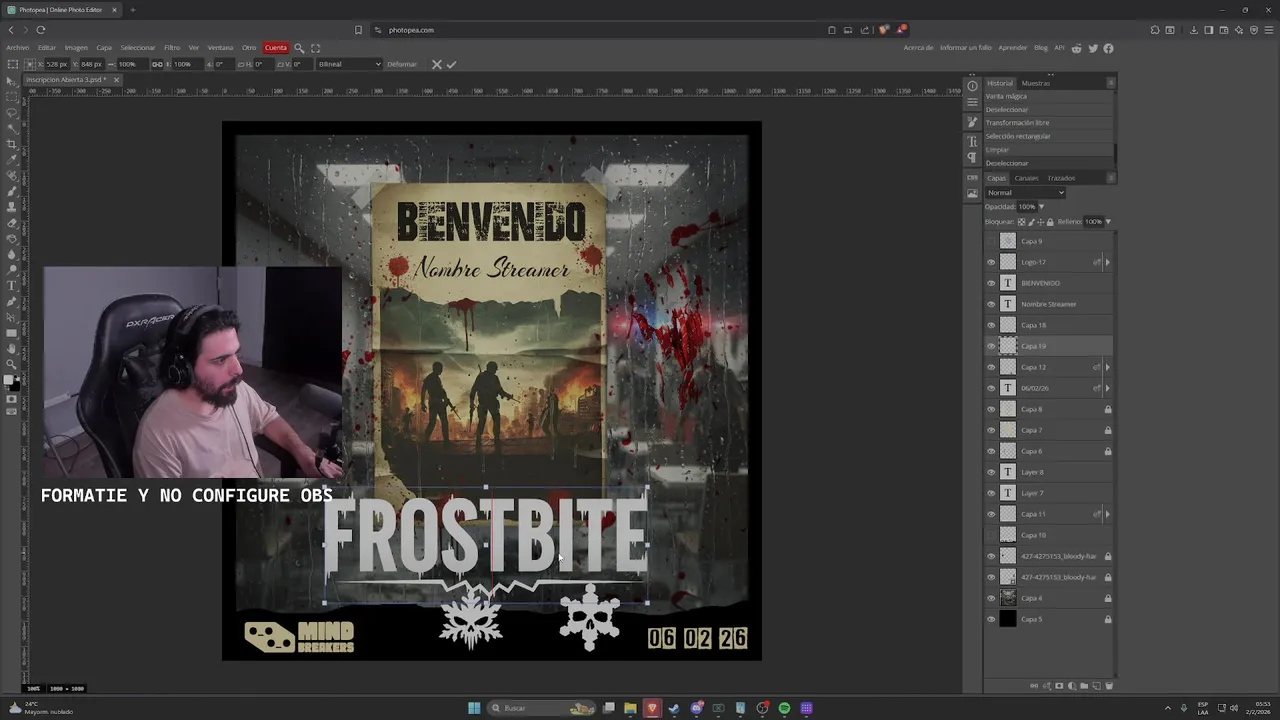Select Transformación libre history step

tap(1017, 123)
